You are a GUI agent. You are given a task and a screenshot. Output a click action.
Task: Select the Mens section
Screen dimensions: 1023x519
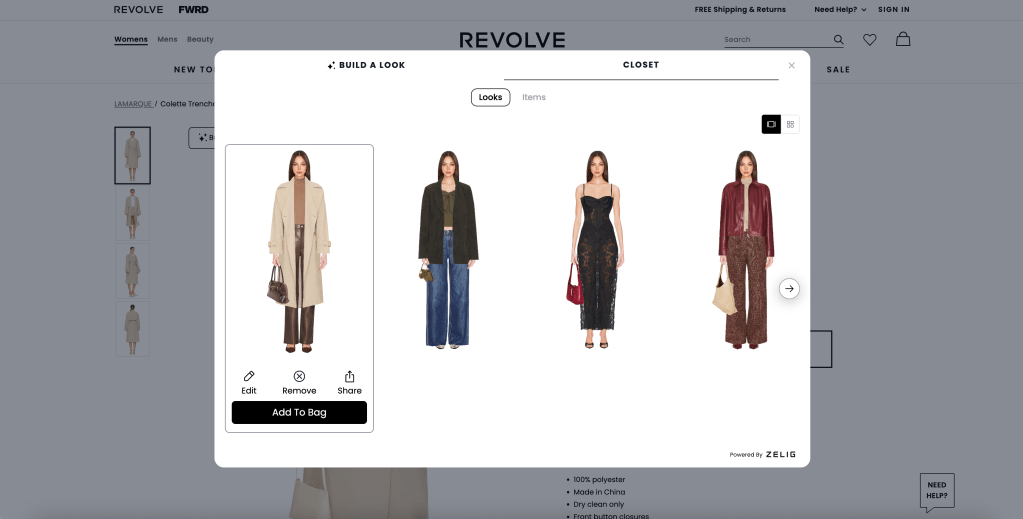[x=167, y=39]
